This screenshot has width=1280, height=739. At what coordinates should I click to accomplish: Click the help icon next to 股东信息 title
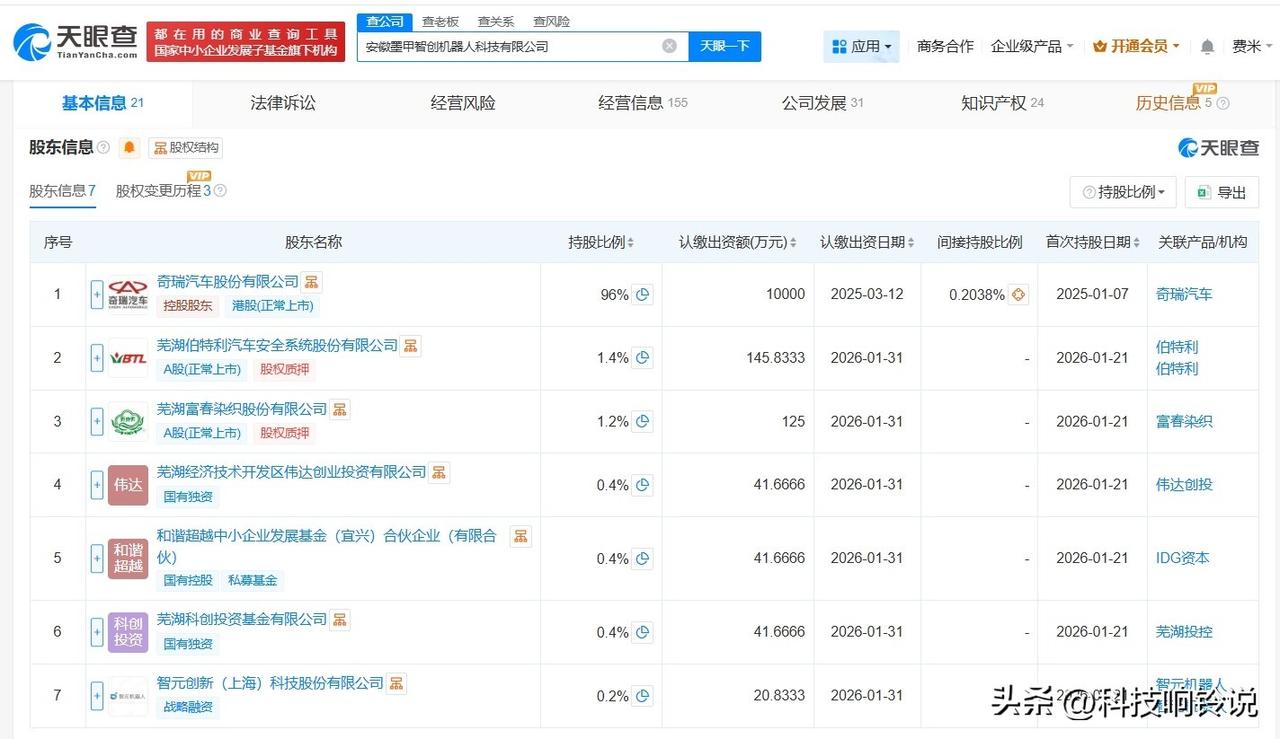pos(104,148)
